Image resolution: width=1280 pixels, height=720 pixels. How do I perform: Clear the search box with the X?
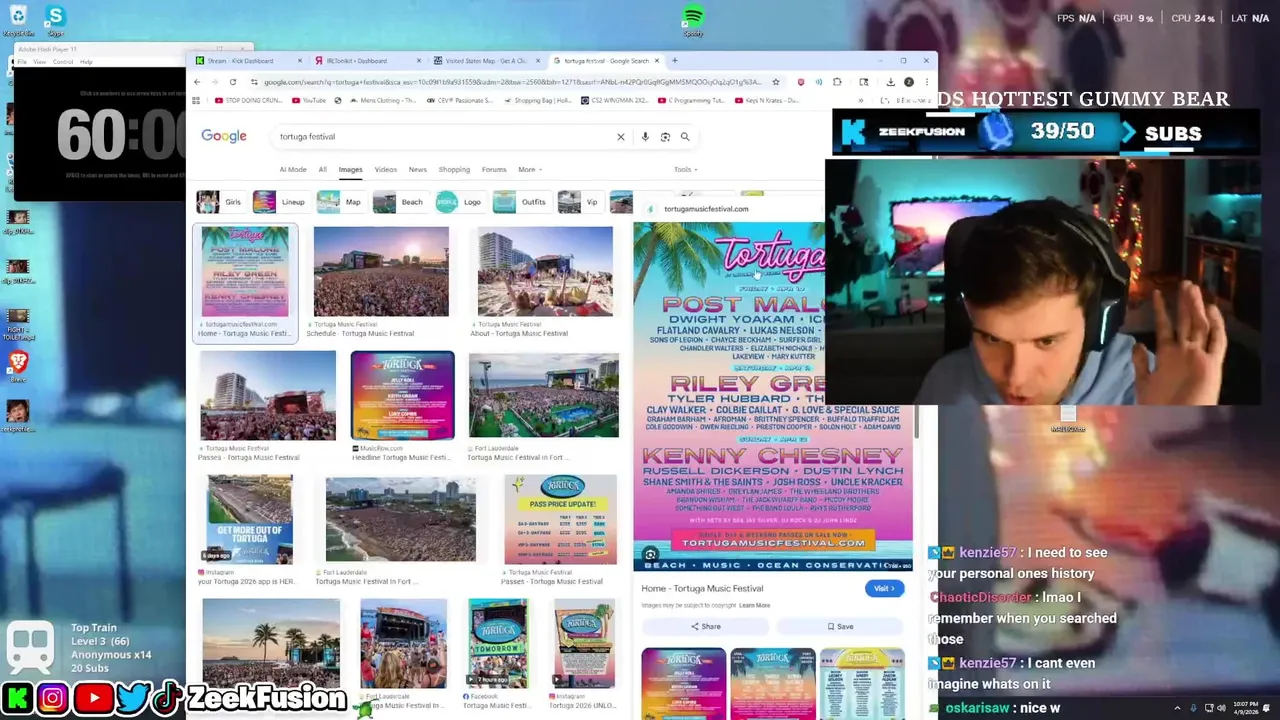pos(620,137)
